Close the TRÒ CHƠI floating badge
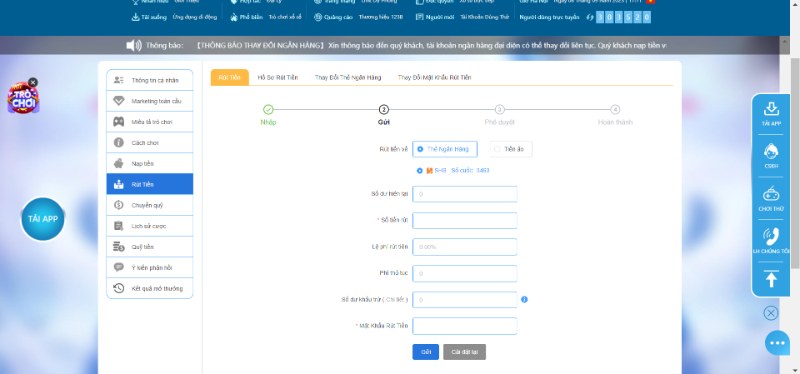This screenshot has width=800, height=374. click(x=33, y=82)
